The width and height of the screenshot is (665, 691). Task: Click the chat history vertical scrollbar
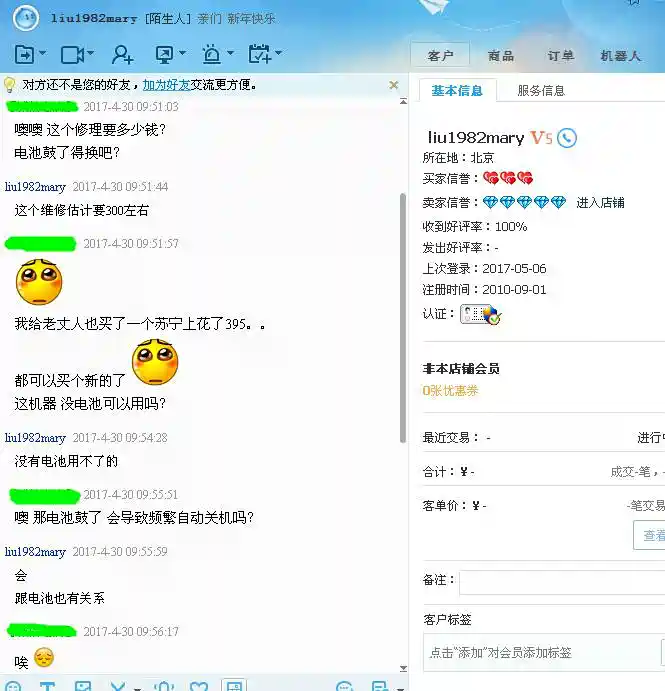(403, 300)
